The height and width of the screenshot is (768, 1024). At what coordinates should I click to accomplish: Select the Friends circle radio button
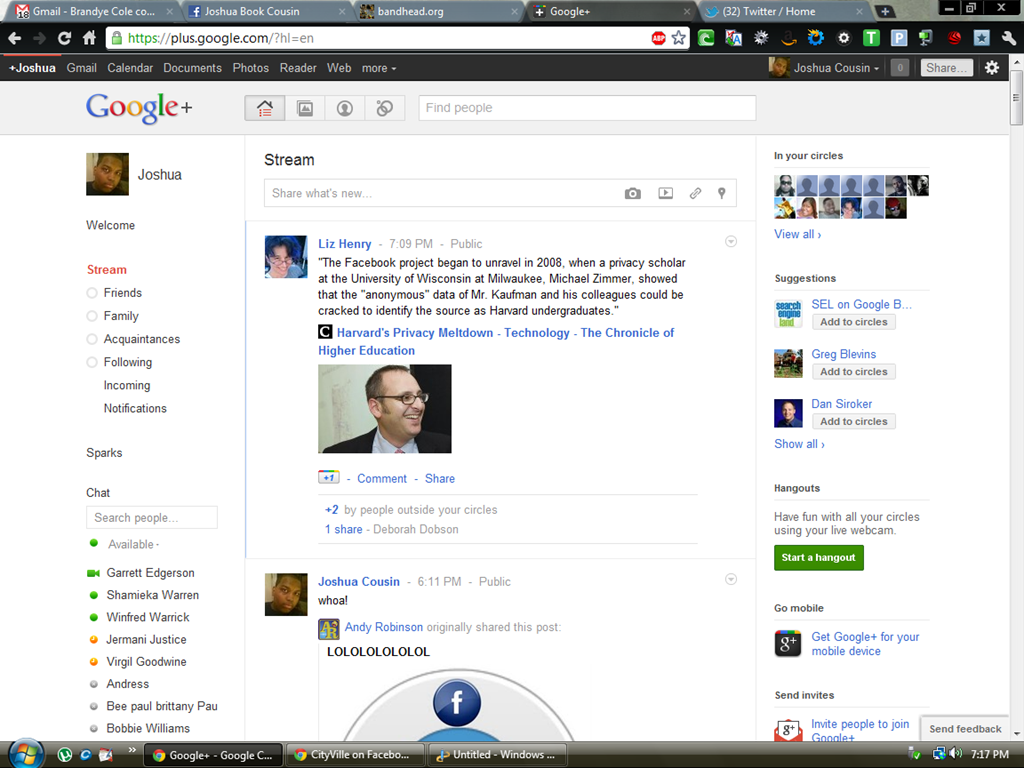pos(92,293)
